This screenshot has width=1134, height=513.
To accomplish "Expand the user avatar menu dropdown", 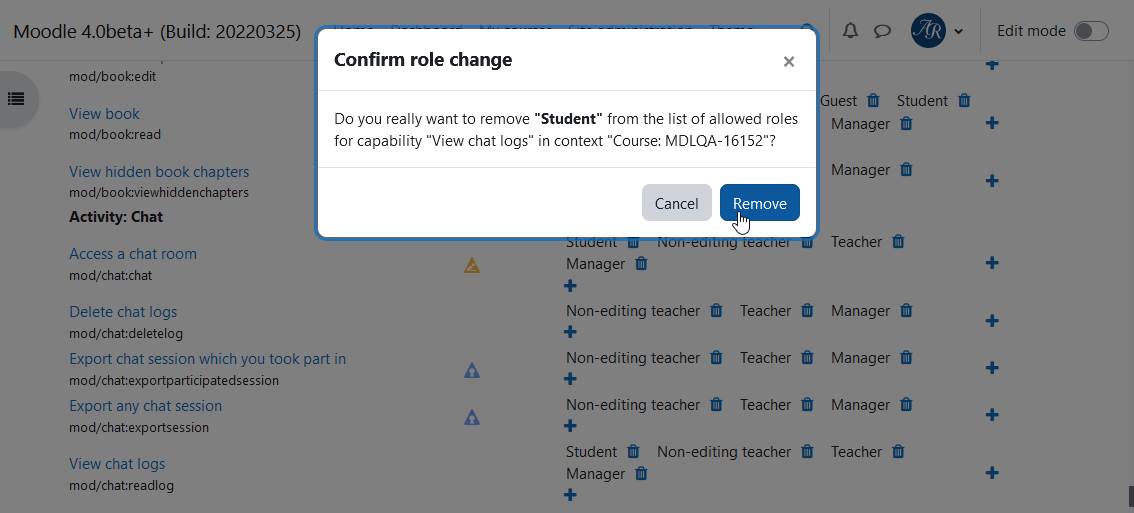I will pos(937,31).
